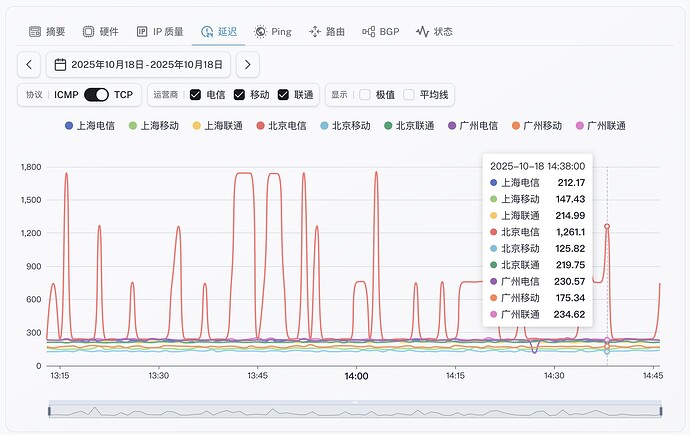Image resolution: width=690 pixels, height=435 pixels.
Task: Open the 摘要 summary tab
Action: pyautogui.click(x=47, y=32)
